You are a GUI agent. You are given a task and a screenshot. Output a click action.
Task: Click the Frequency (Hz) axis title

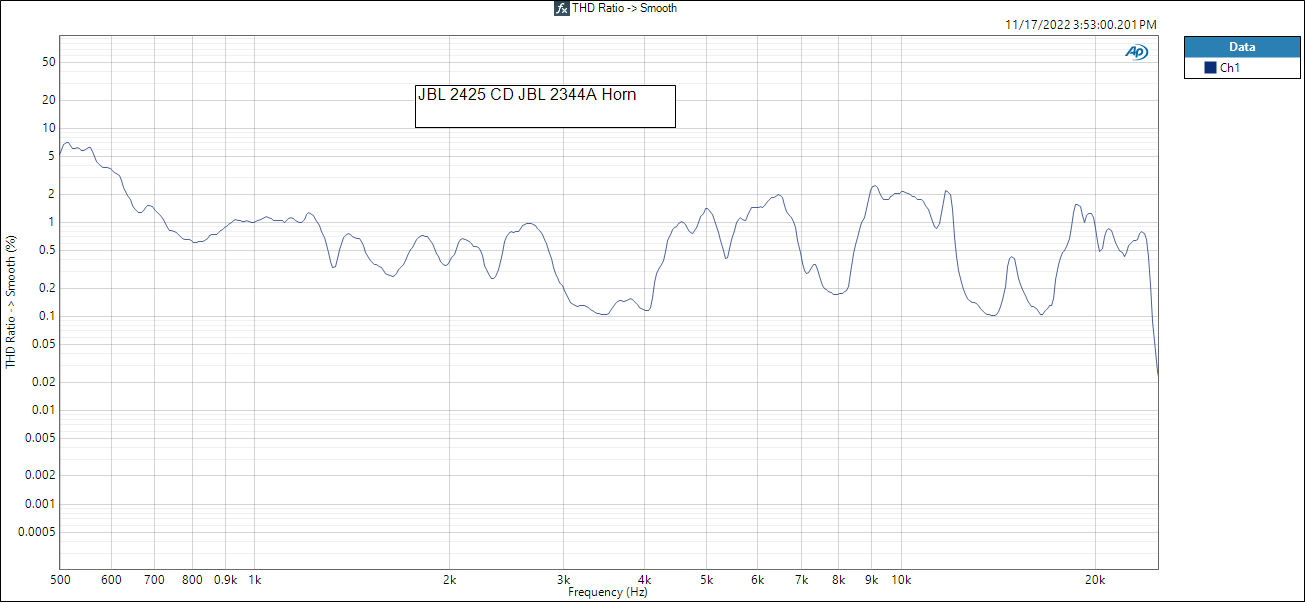[608, 592]
